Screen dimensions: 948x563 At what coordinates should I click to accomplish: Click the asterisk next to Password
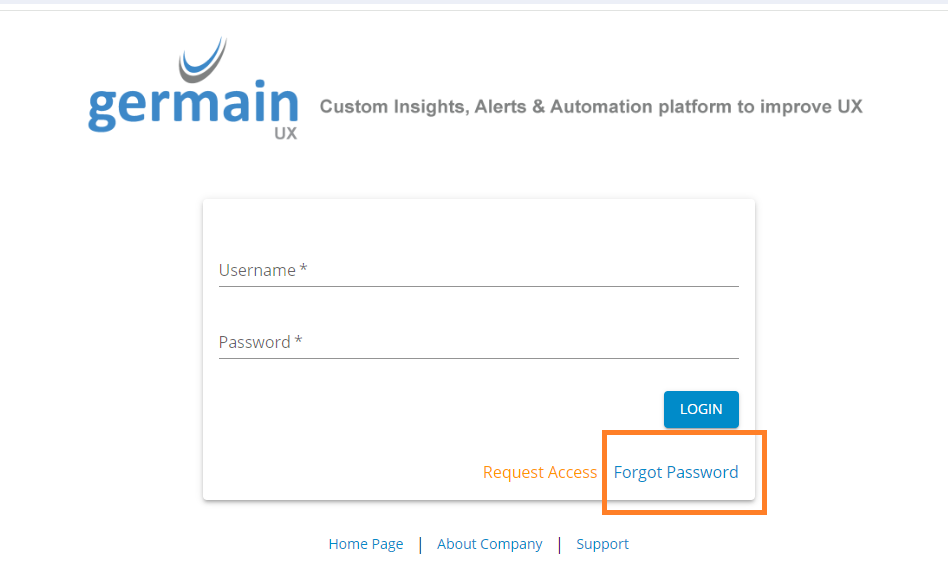299,342
